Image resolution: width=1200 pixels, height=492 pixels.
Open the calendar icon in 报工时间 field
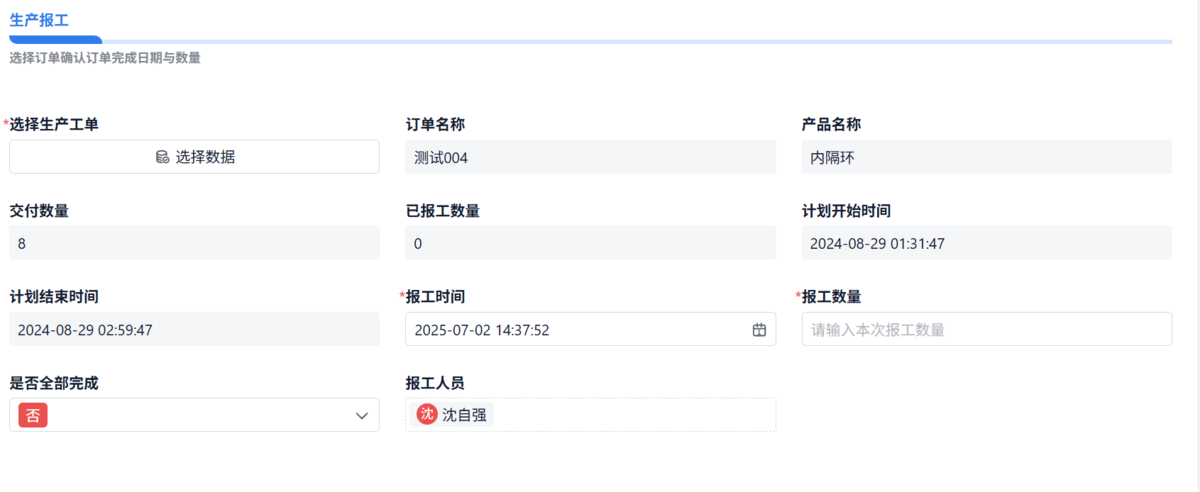(759, 329)
